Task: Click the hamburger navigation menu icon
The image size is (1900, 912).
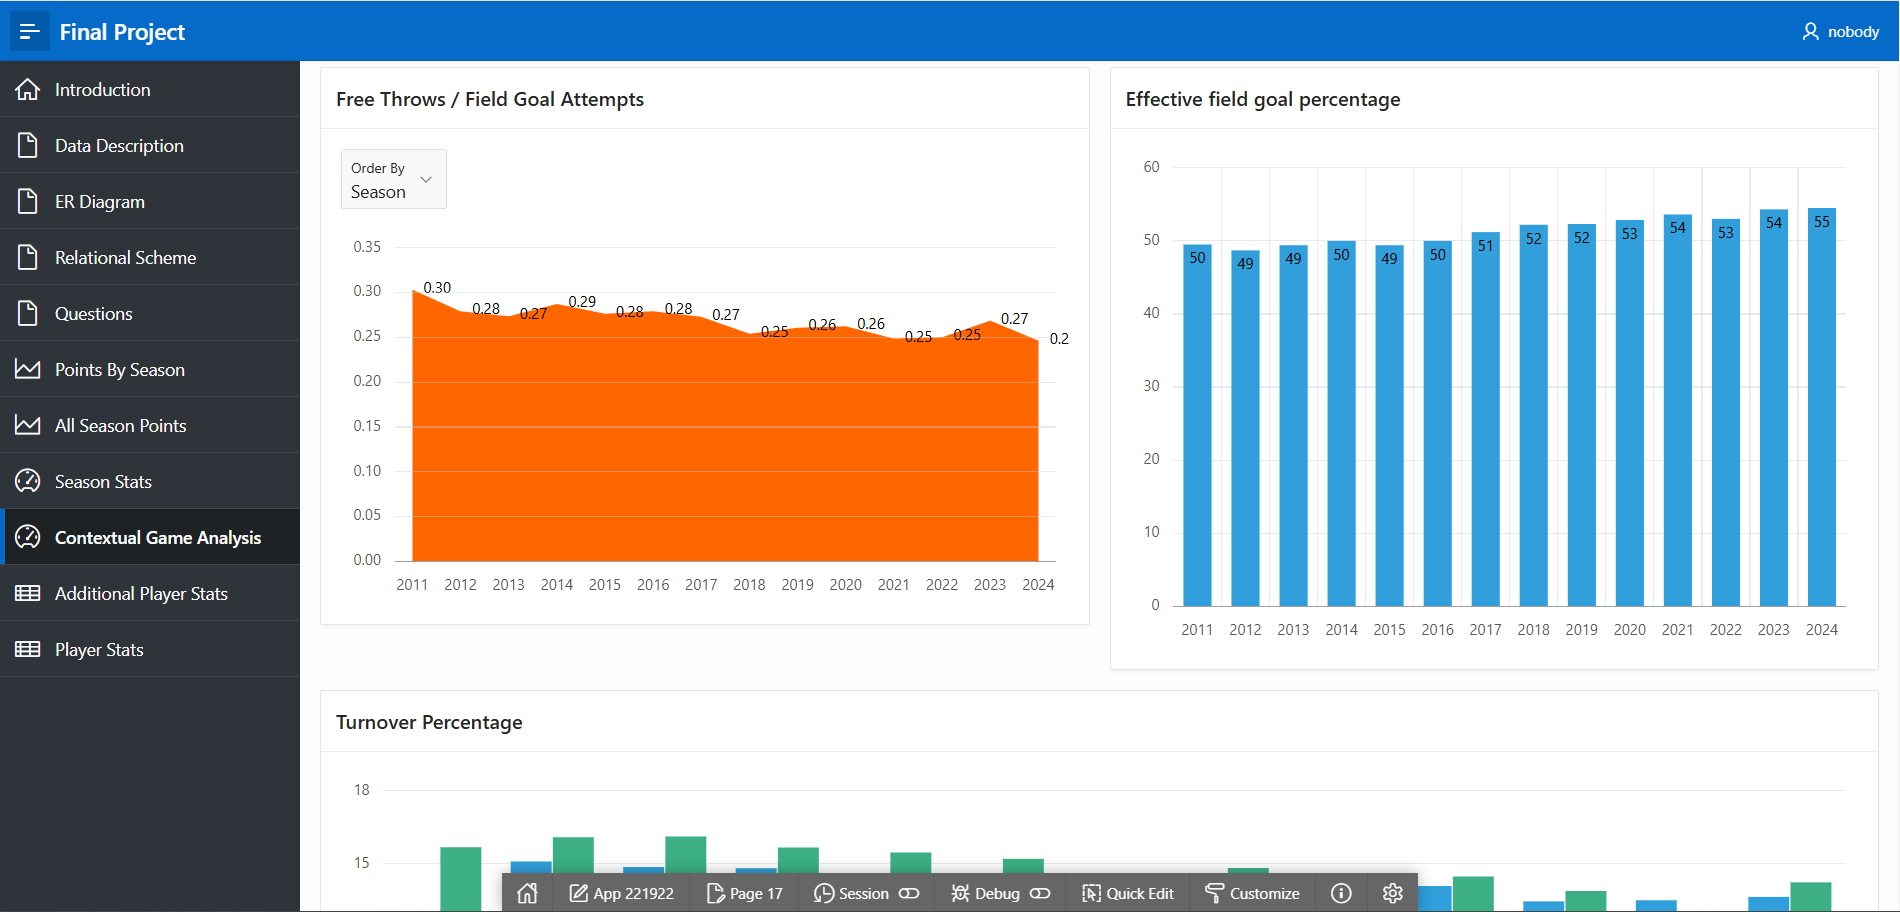Action: [x=29, y=32]
